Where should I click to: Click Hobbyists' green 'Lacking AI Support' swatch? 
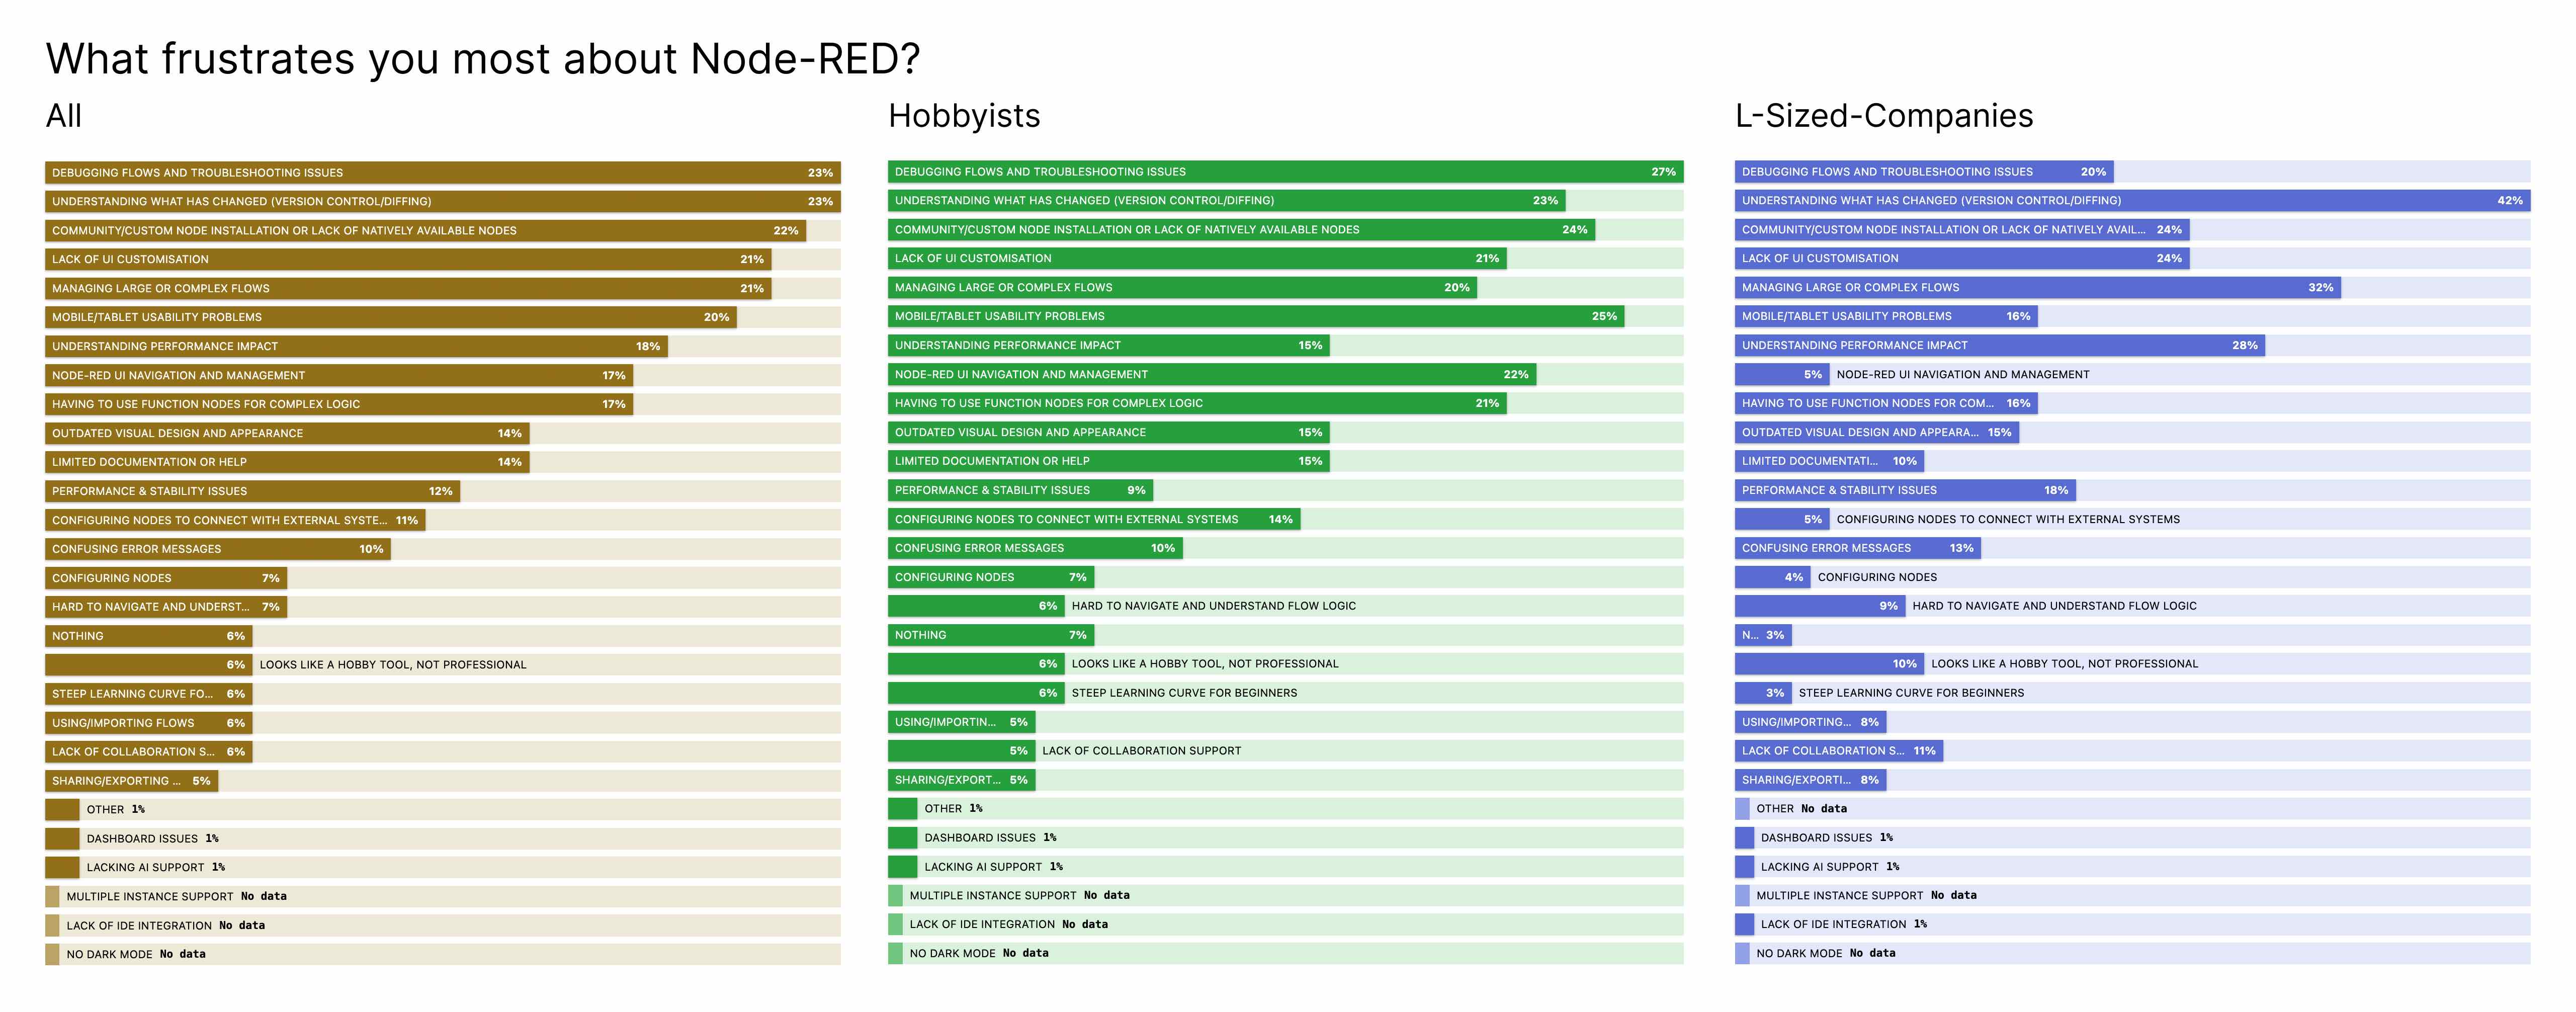coord(902,867)
